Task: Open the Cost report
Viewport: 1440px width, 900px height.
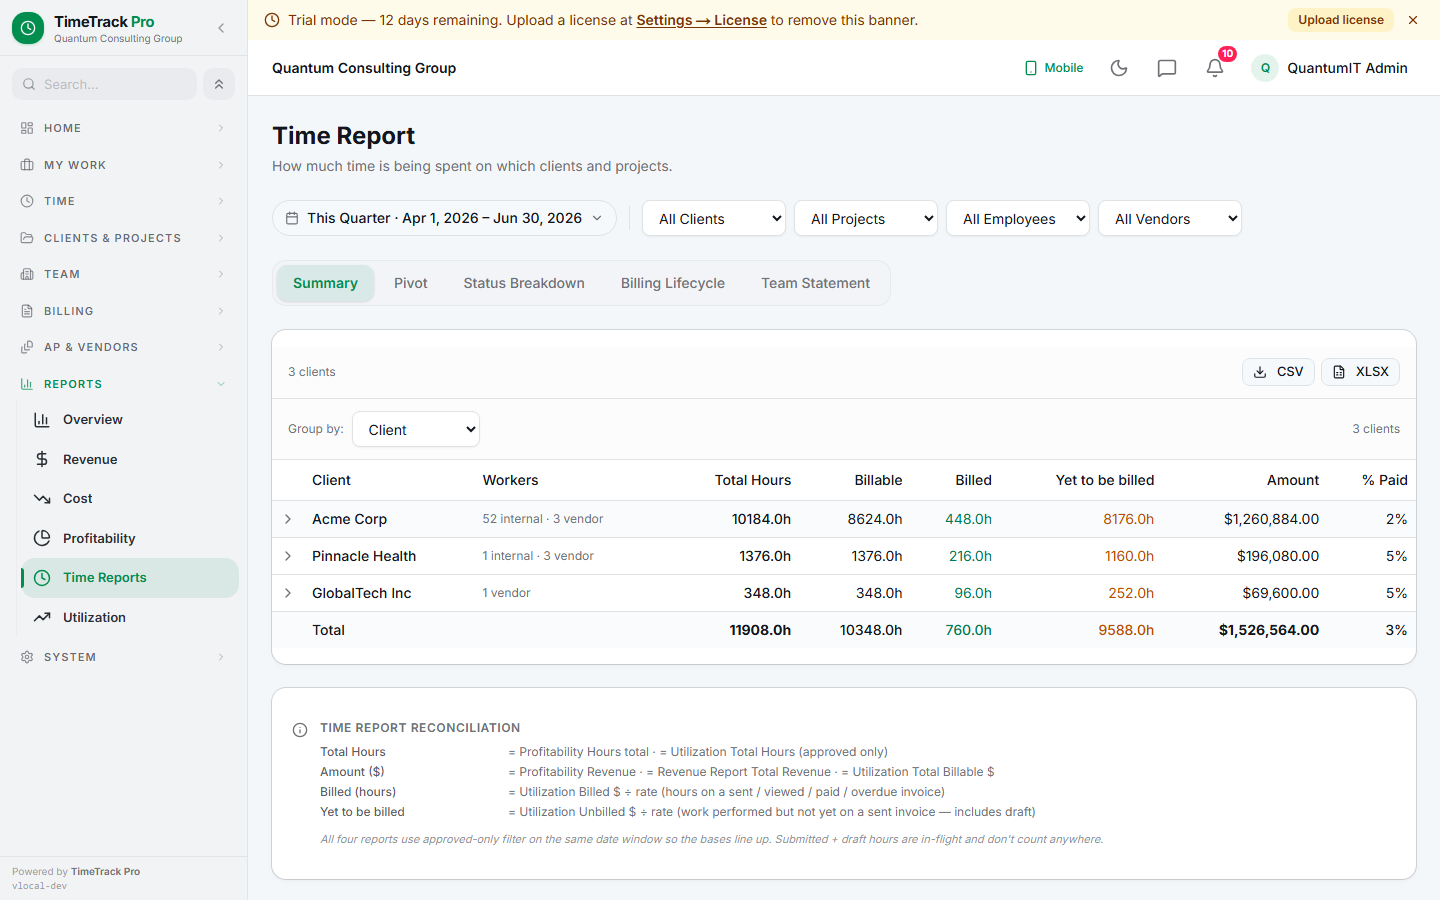Action: click(130, 498)
